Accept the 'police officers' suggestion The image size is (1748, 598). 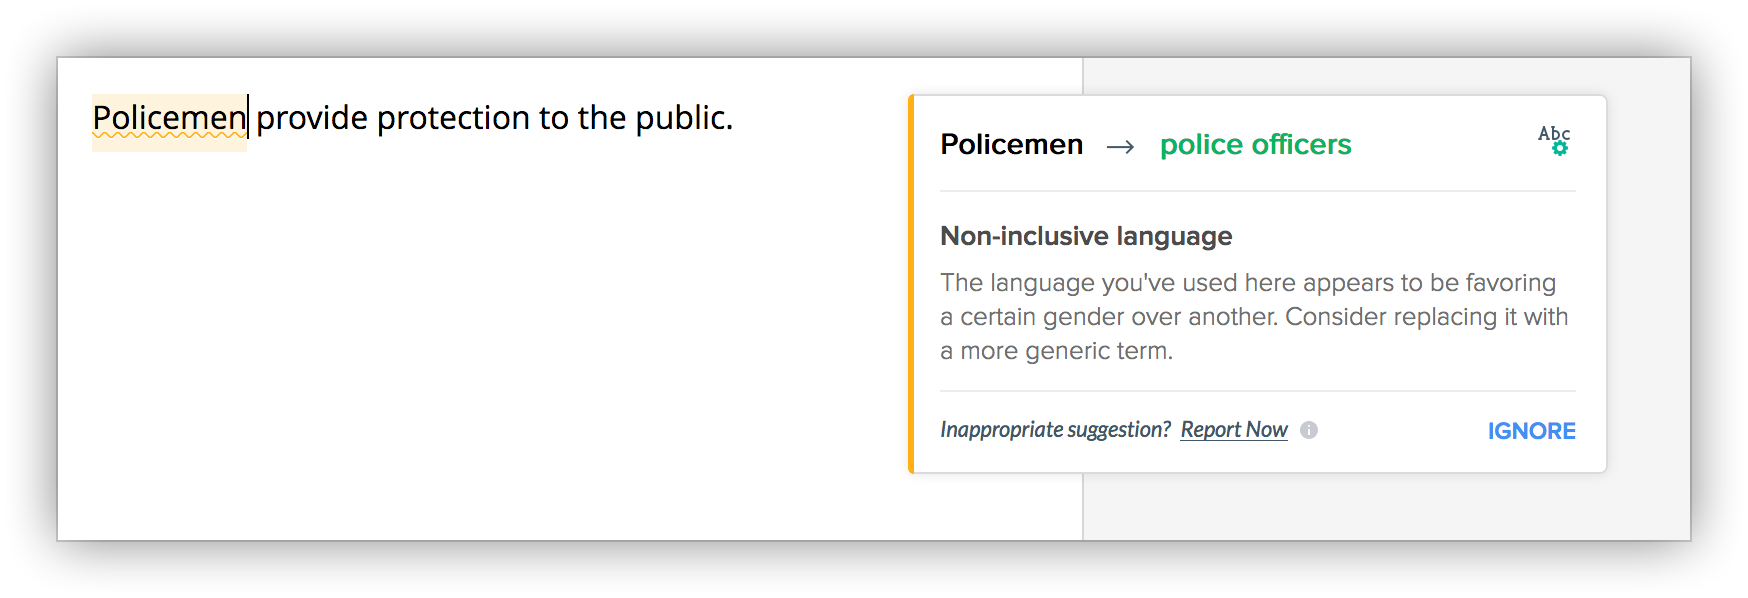[1255, 145]
